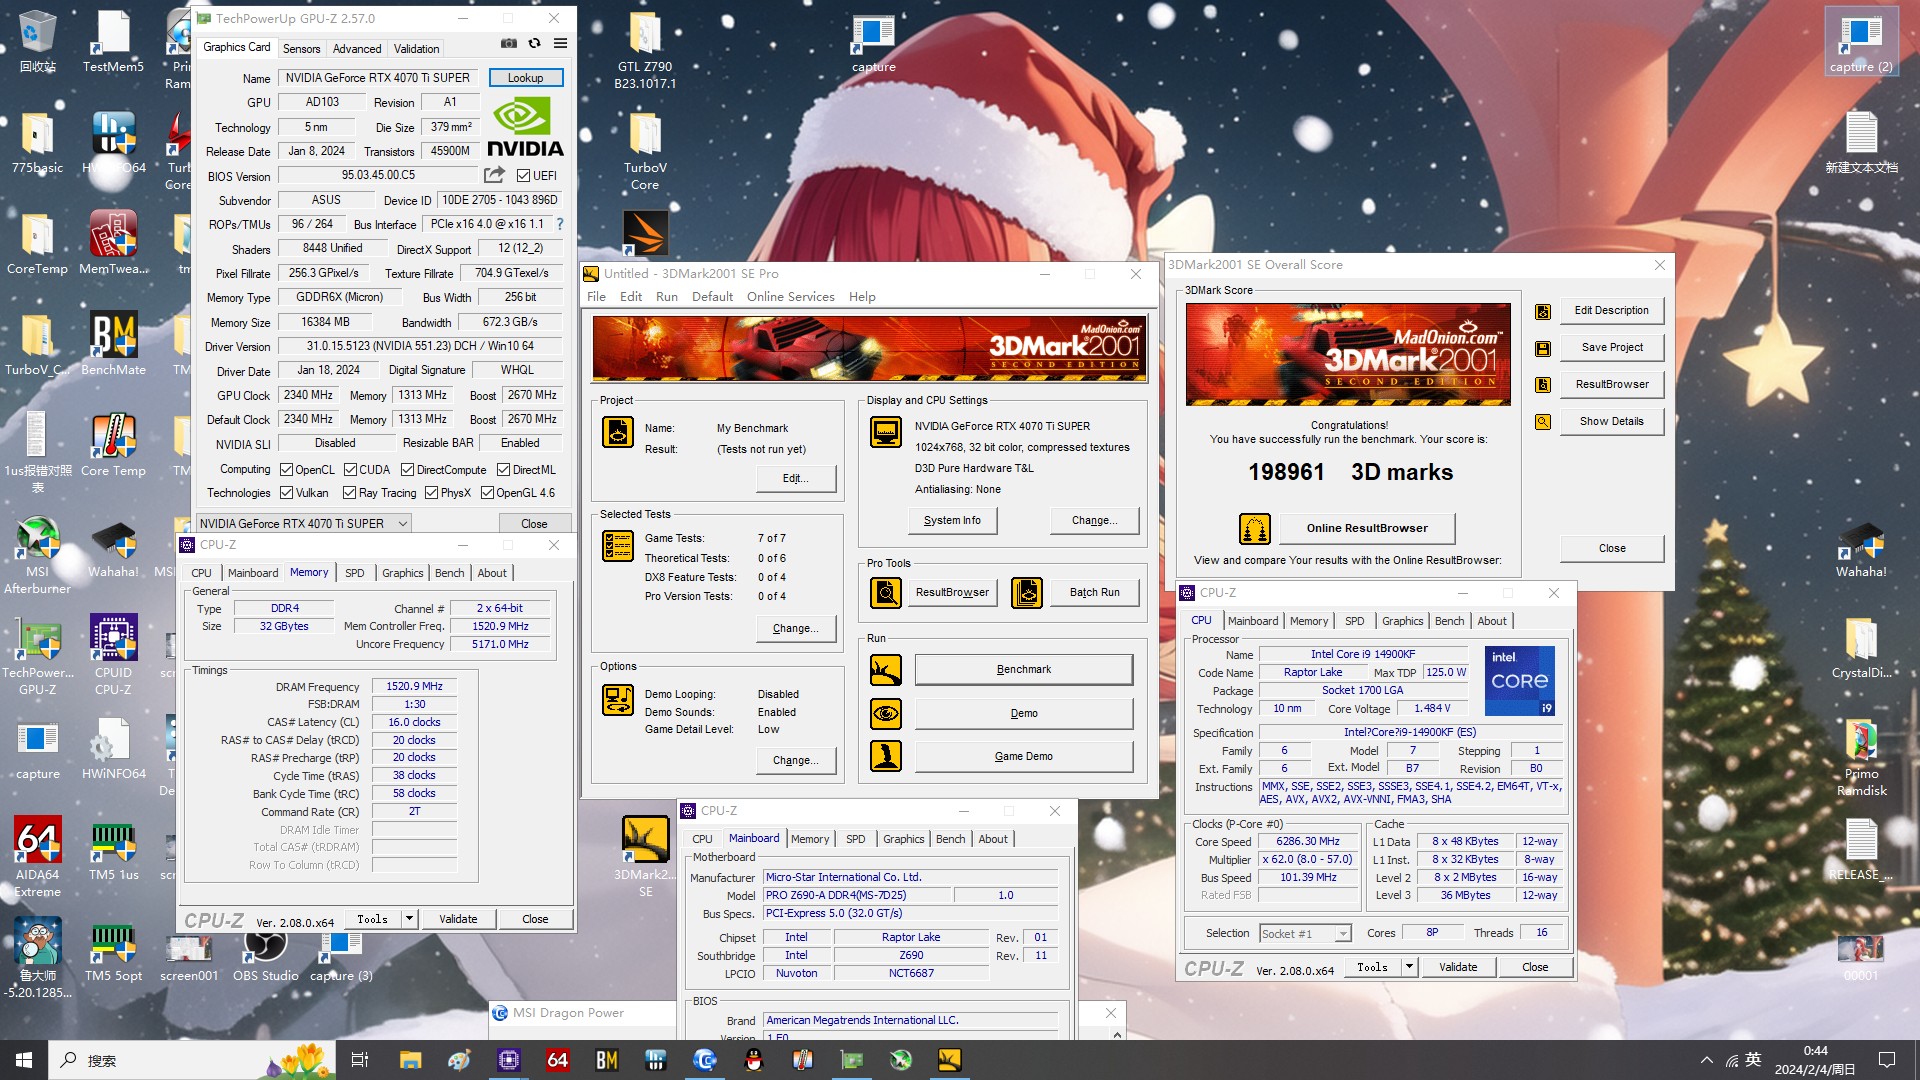
Task: Click AIDA64 taskbar icon
Action: [557, 1060]
